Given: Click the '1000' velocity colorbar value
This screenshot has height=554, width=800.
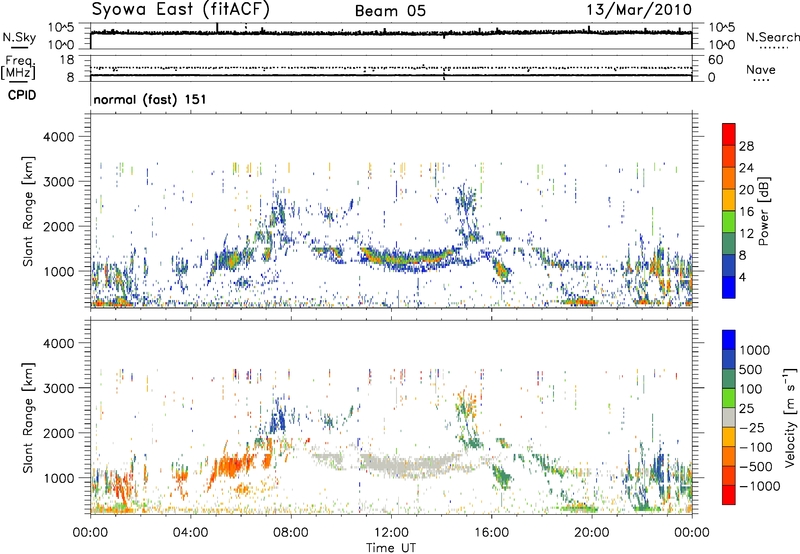Looking at the screenshot, I should tap(755, 350).
